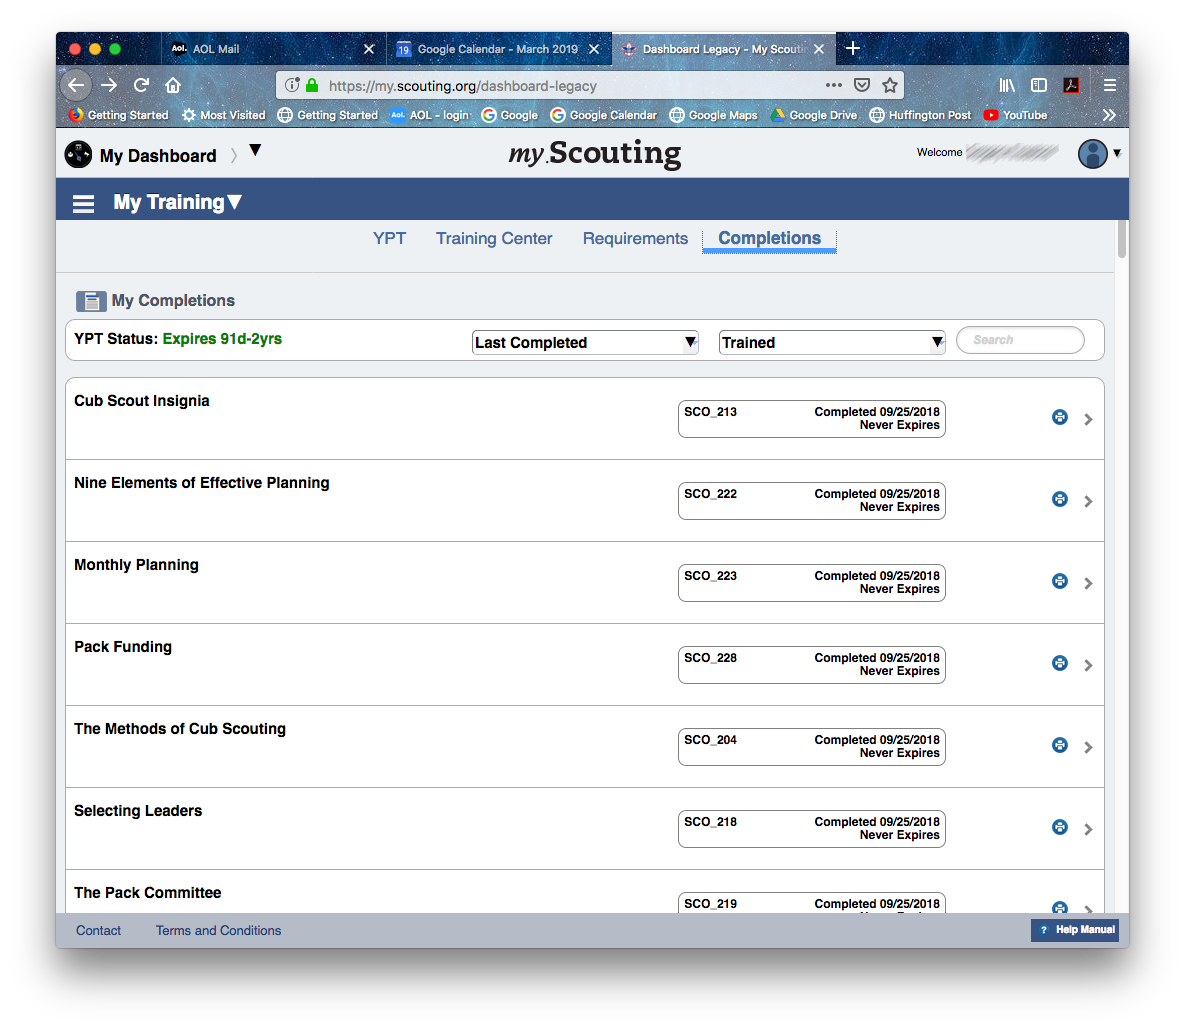Open the Google Drive bookmark
Screen dimensions: 1185x1028
pyautogui.click(x=813, y=115)
